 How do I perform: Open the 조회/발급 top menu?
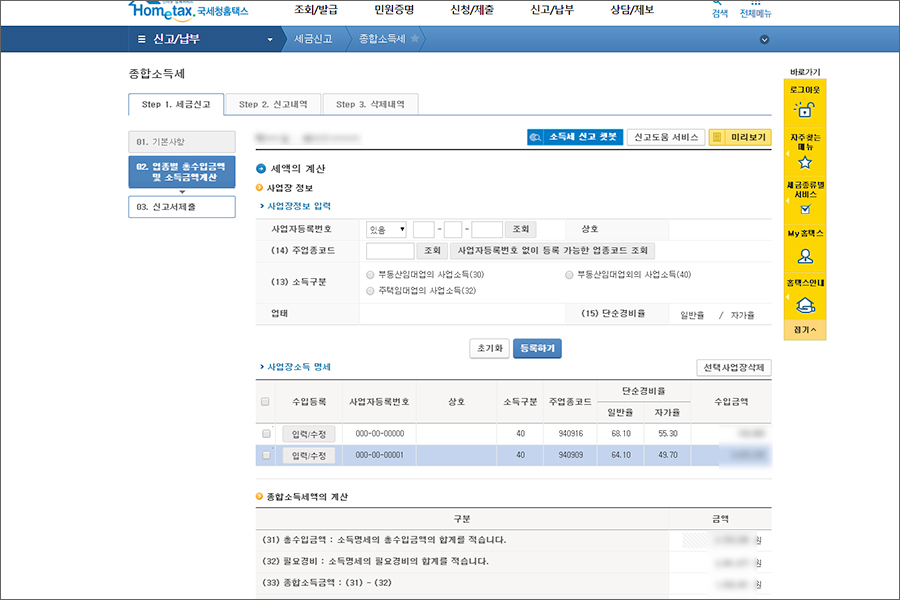pyautogui.click(x=316, y=10)
